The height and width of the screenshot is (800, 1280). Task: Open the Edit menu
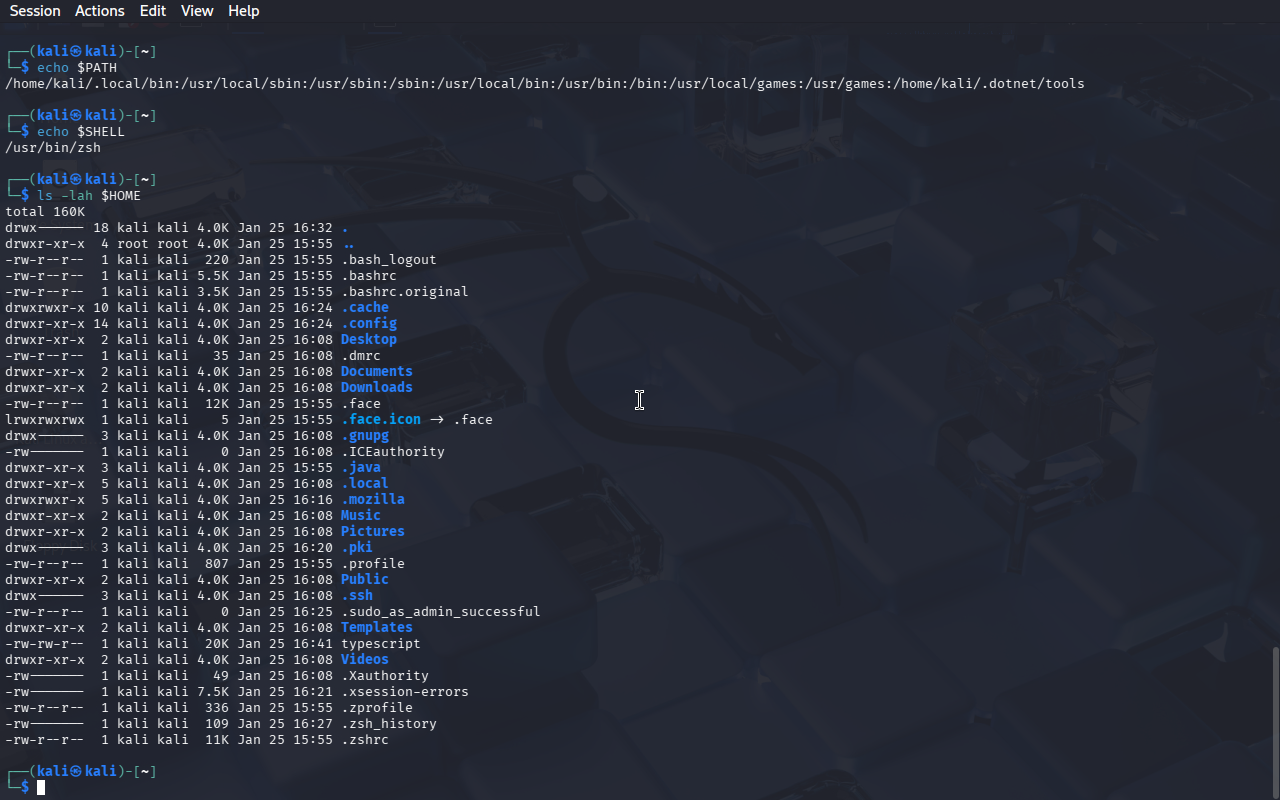tap(153, 11)
